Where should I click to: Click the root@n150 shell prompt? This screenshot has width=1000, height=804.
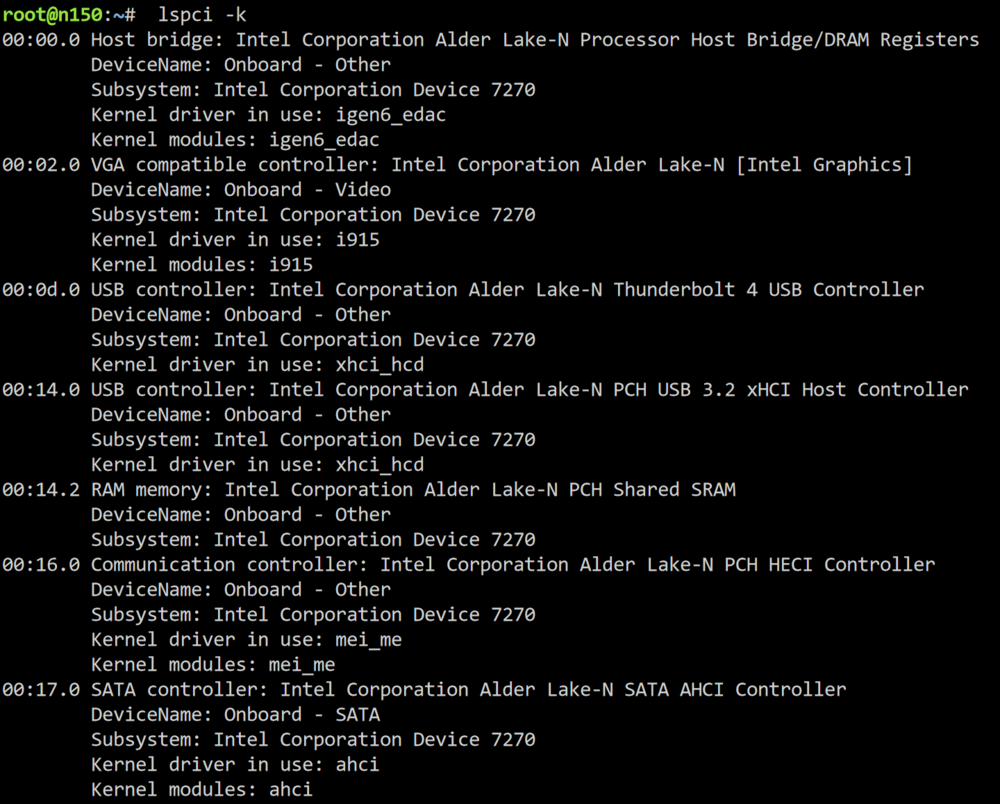[68, 15]
